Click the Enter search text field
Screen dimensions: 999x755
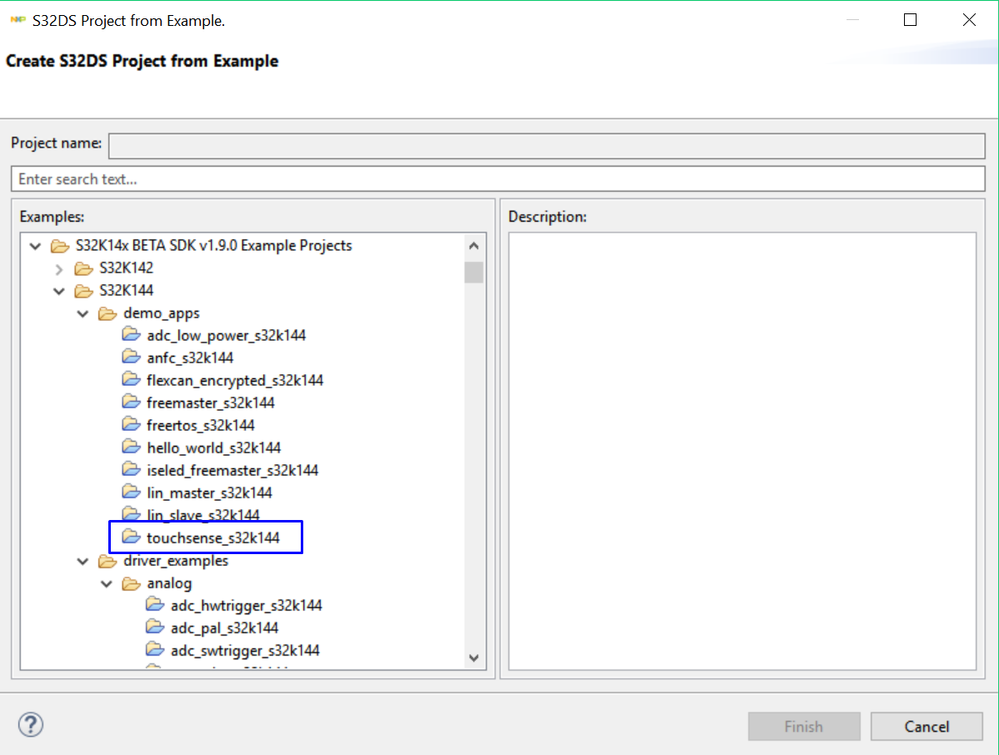(497, 179)
